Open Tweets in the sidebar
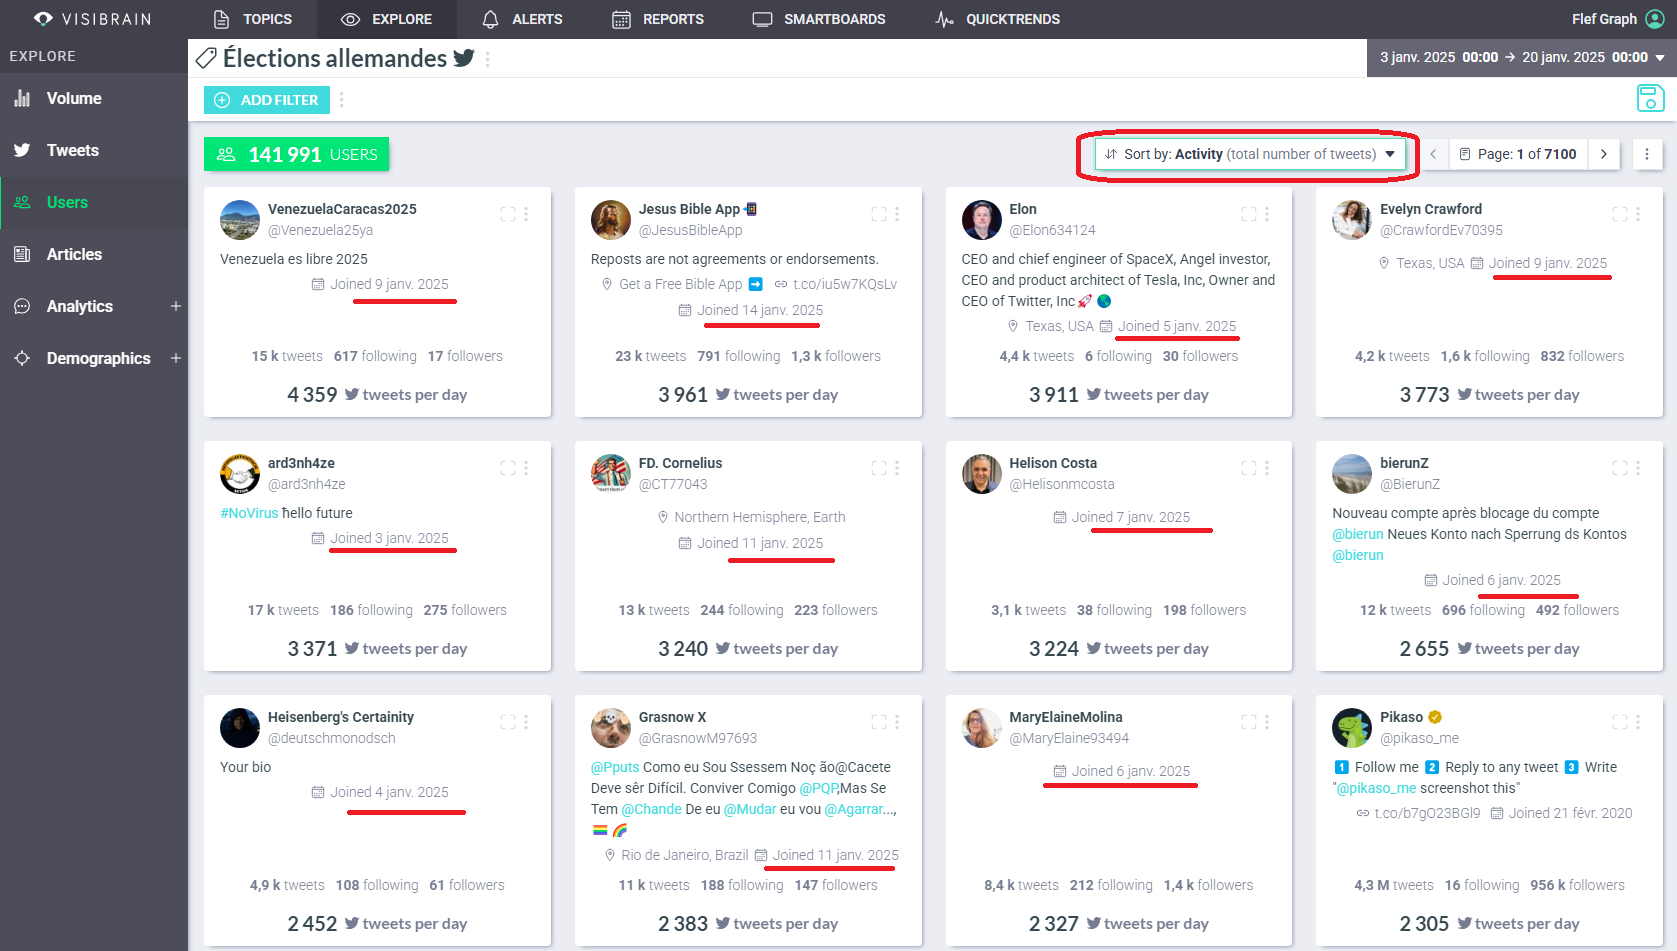The width and height of the screenshot is (1677, 951). pos(73,150)
